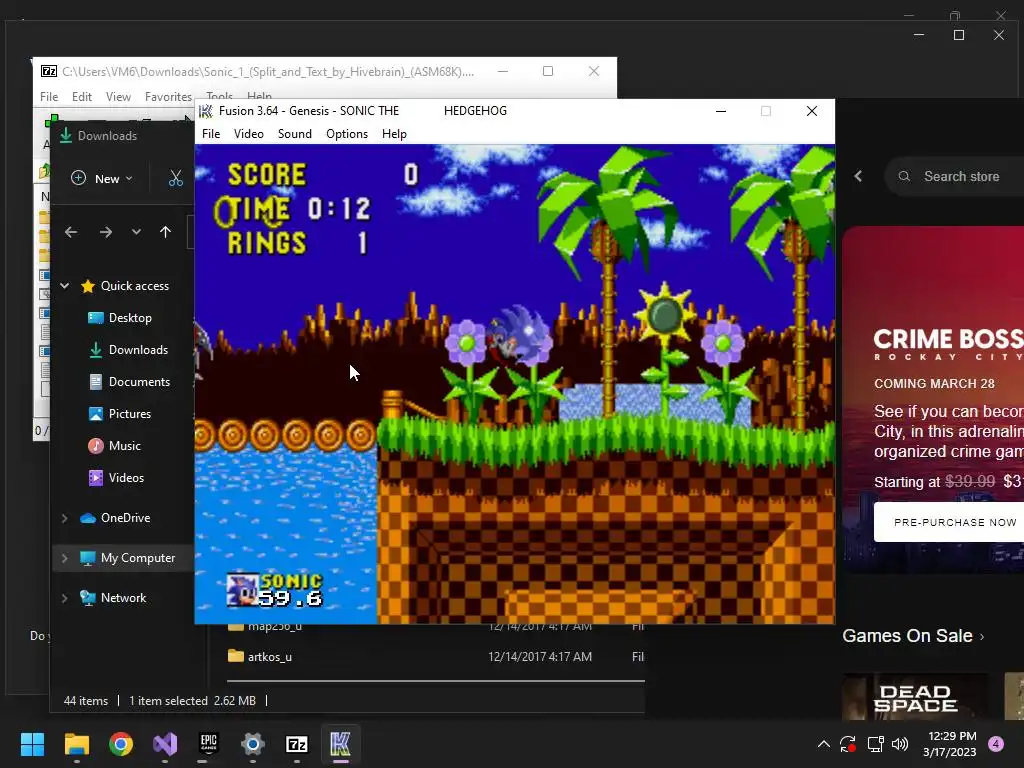Screen dimensions: 1024x768
Task: Click '1 item selected 2.62 MB' status text
Action: click(x=192, y=701)
